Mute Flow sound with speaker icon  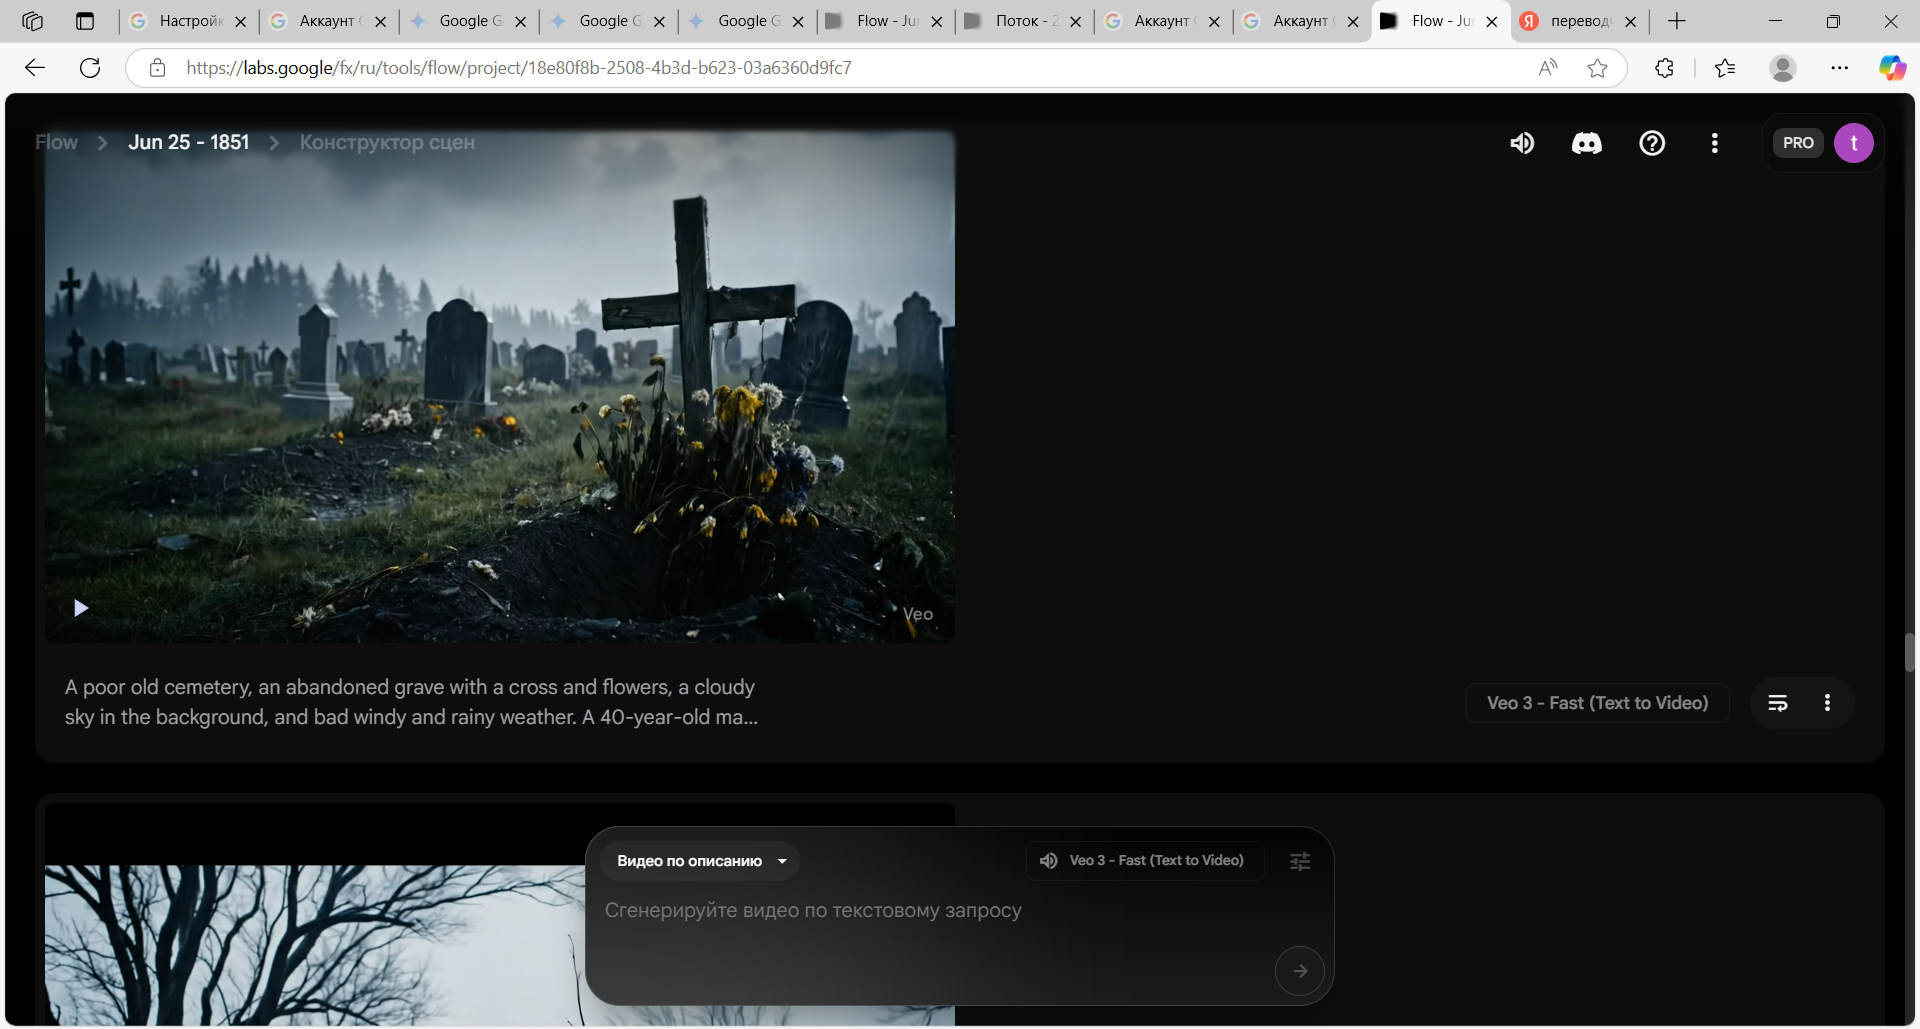tap(1522, 143)
